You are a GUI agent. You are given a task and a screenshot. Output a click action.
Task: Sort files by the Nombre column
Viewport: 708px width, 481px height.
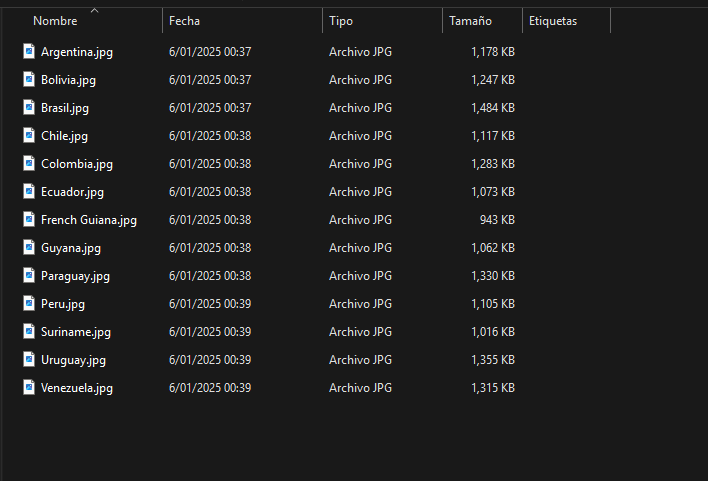(55, 21)
